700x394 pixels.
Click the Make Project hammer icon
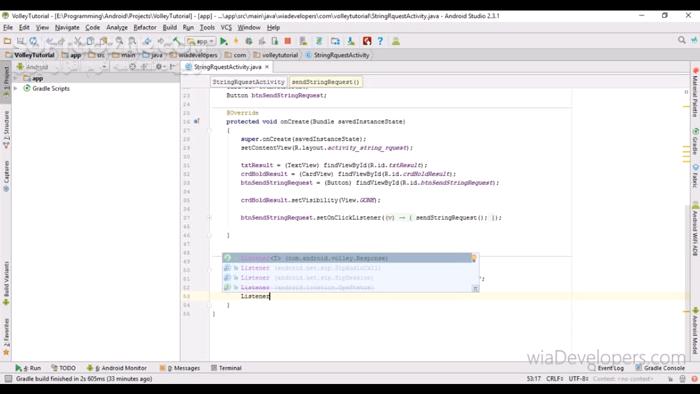177,41
